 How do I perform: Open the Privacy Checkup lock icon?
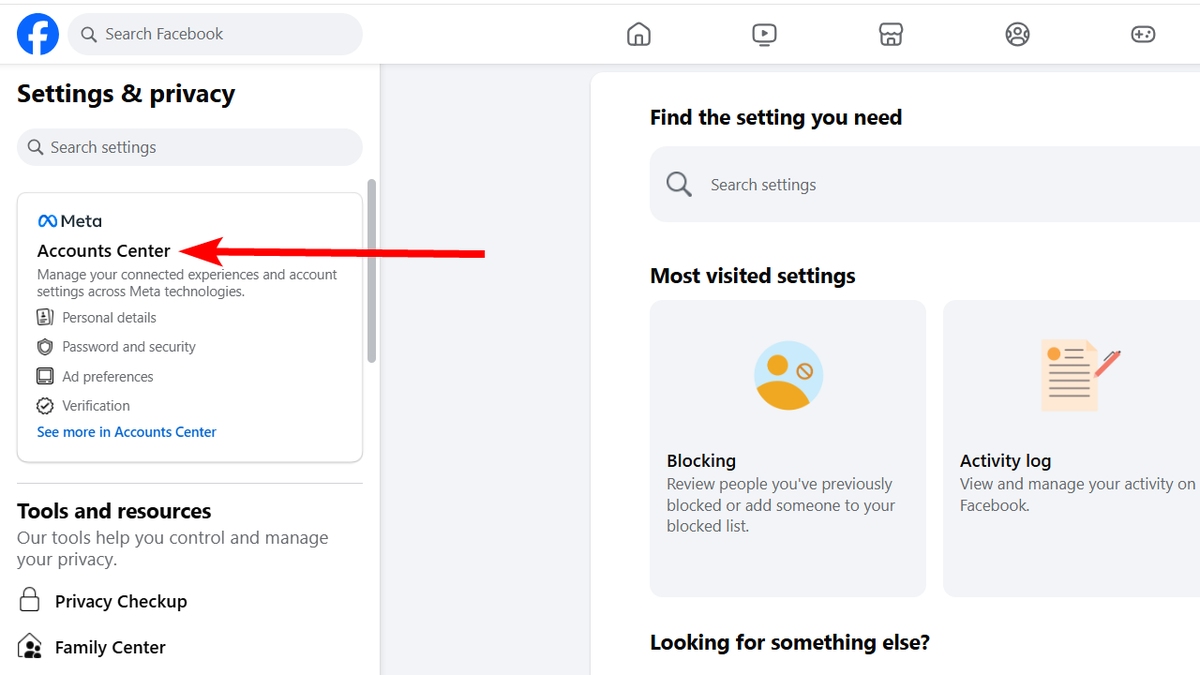(31, 600)
